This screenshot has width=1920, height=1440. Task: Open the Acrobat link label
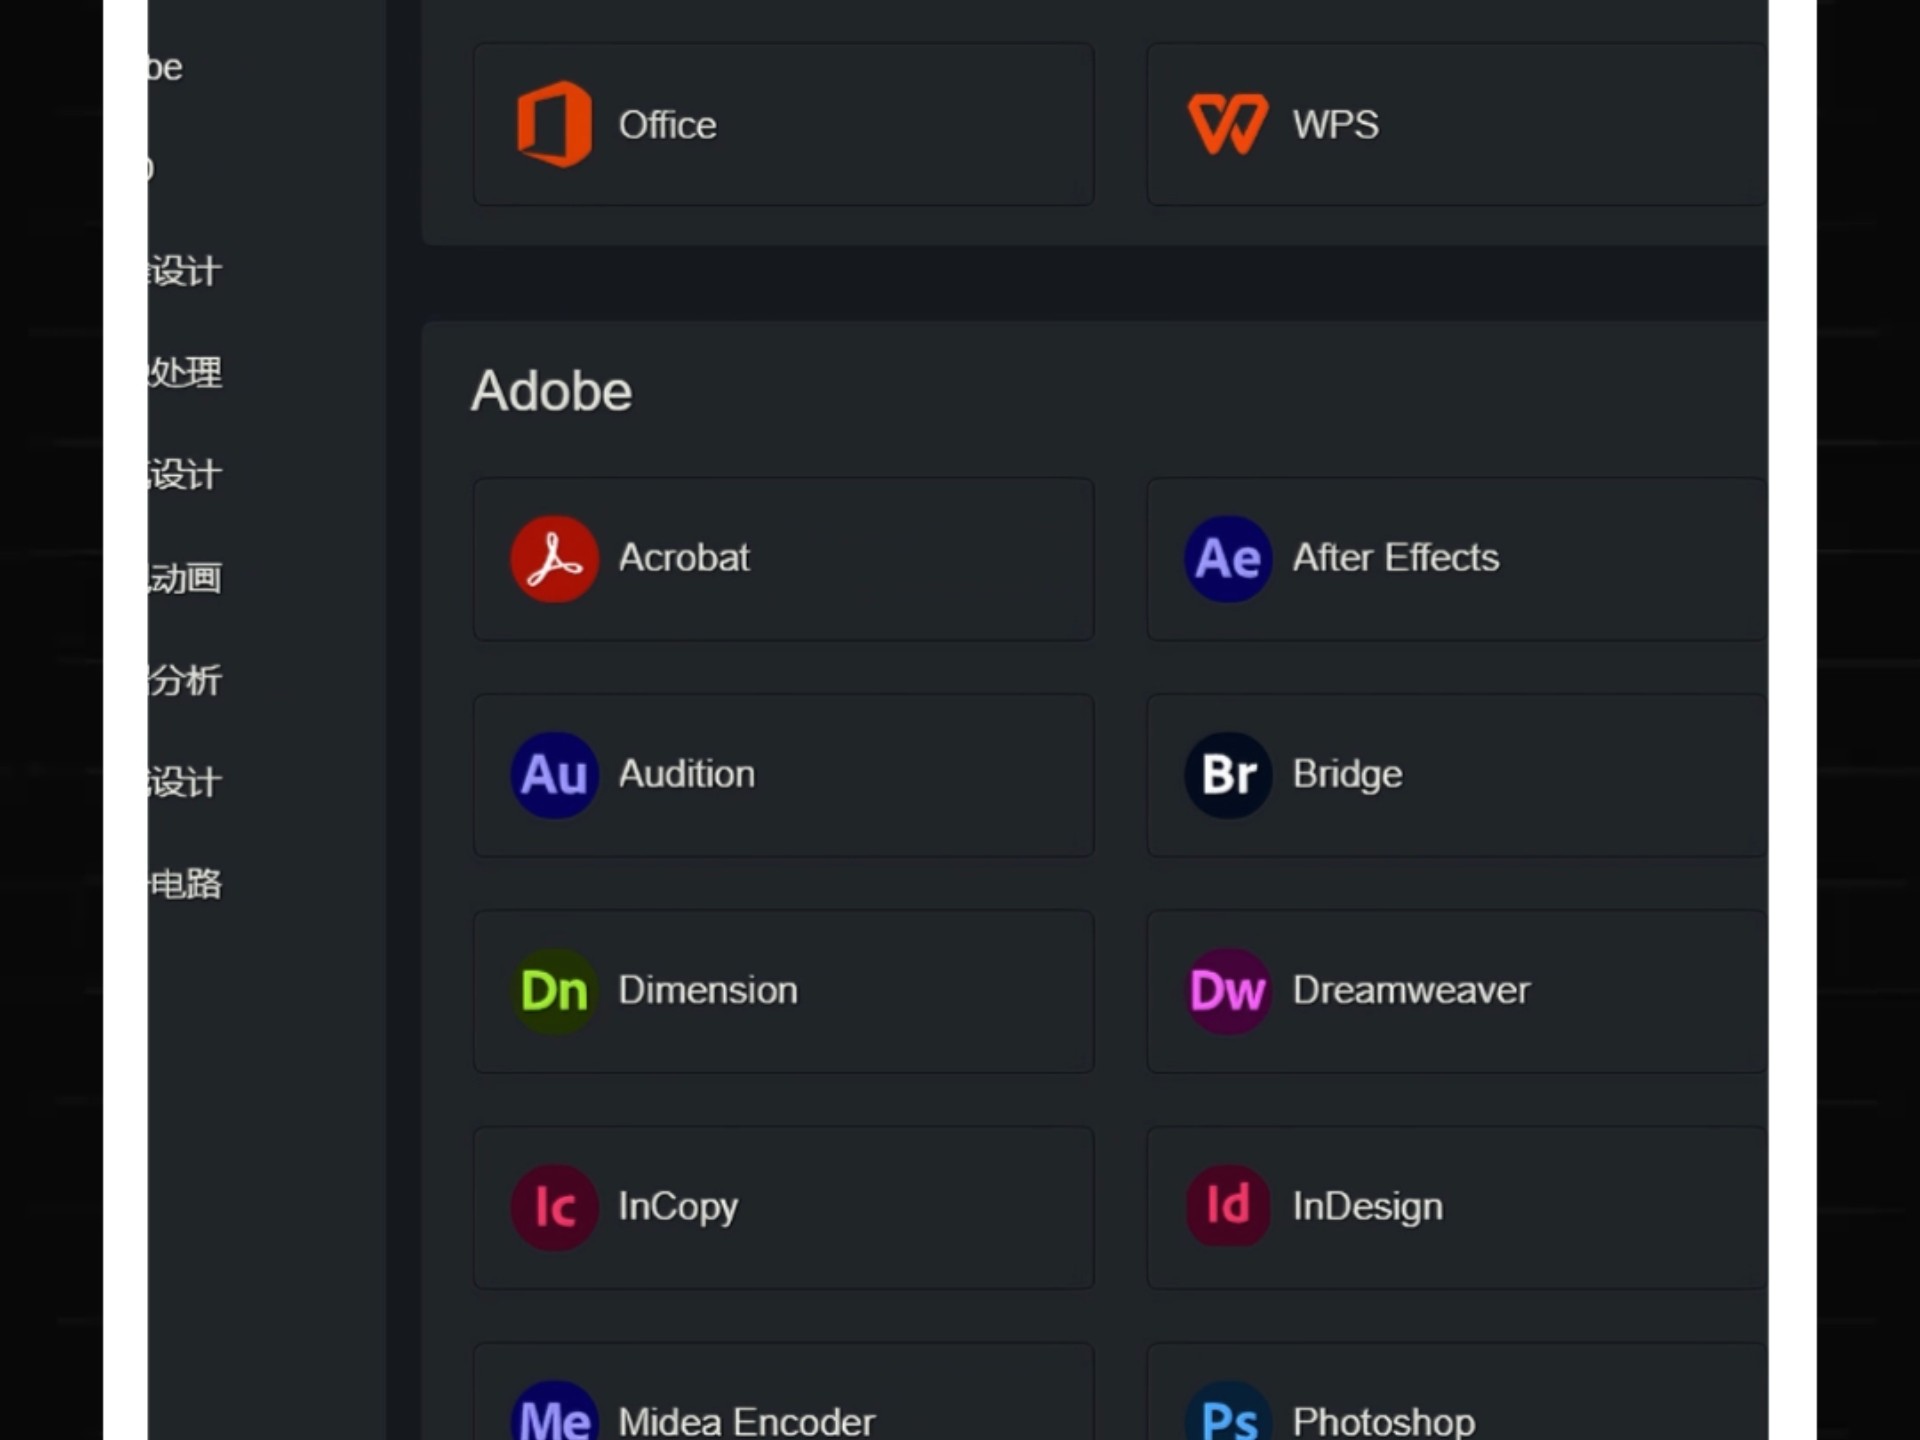point(684,558)
